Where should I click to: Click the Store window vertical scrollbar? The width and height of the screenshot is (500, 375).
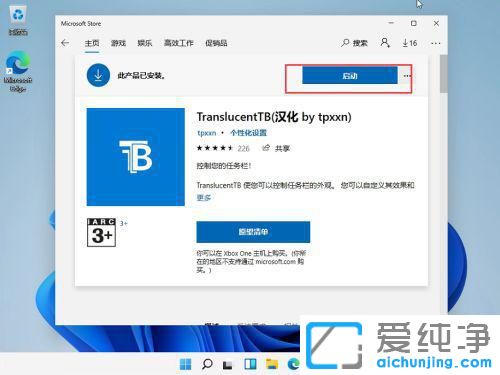[443, 74]
